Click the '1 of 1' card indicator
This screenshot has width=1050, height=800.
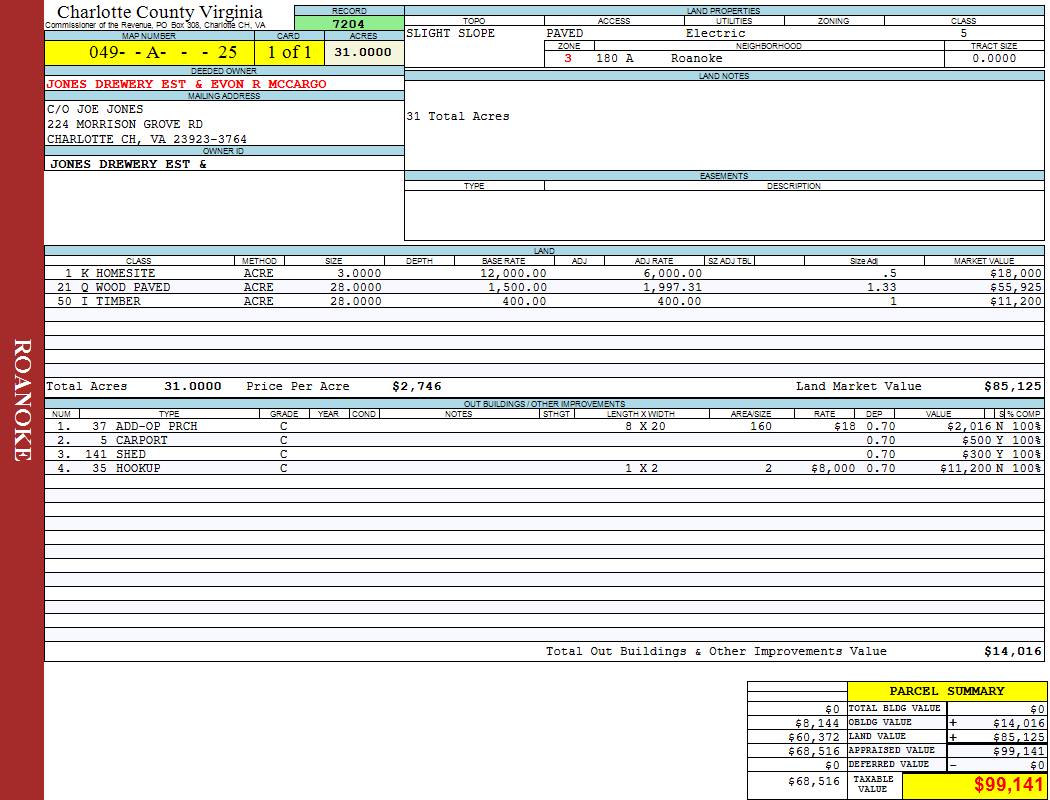click(289, 52)
